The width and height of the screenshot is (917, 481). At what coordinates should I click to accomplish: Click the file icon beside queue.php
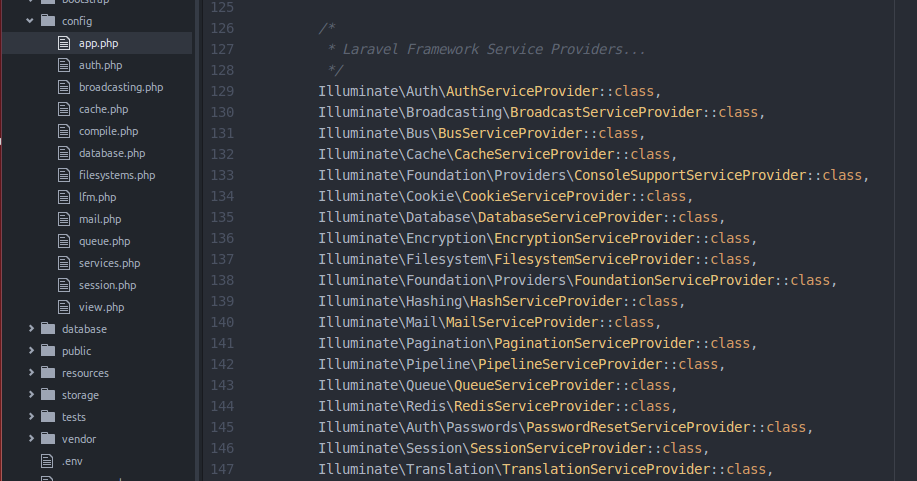click(x=64, y=240)
